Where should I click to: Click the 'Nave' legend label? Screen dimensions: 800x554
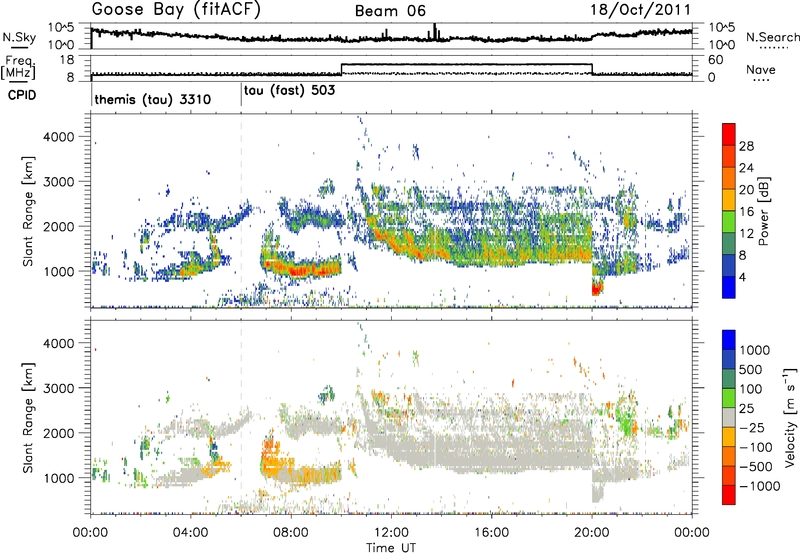pyautogui.click(x=760, y=69)
